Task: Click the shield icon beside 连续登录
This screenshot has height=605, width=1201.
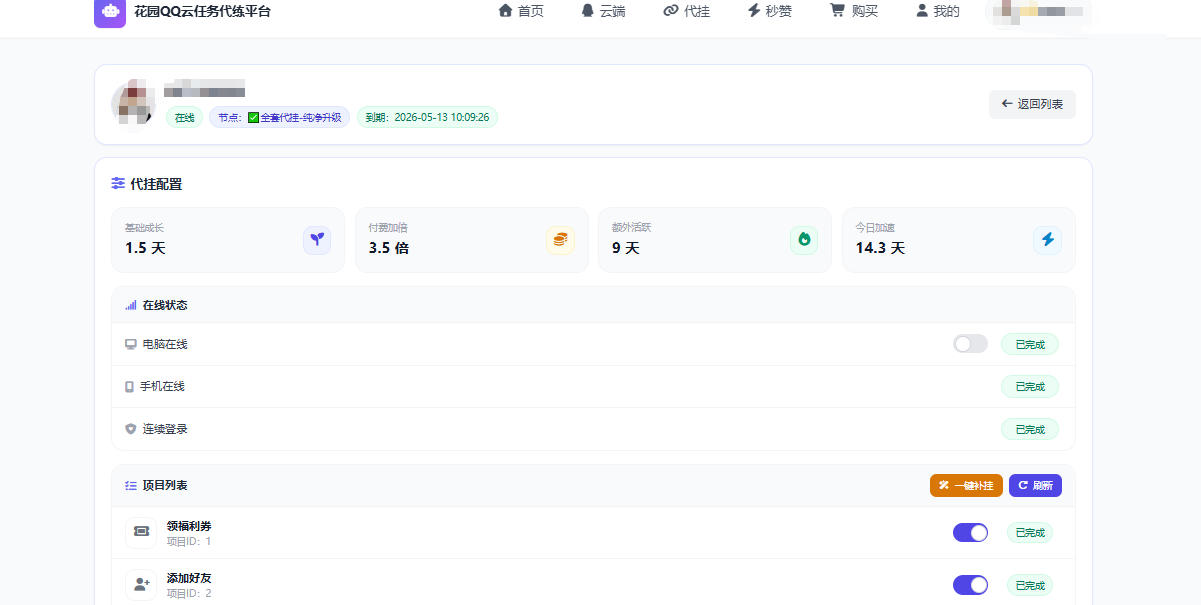Action: (x=130, y=428)
